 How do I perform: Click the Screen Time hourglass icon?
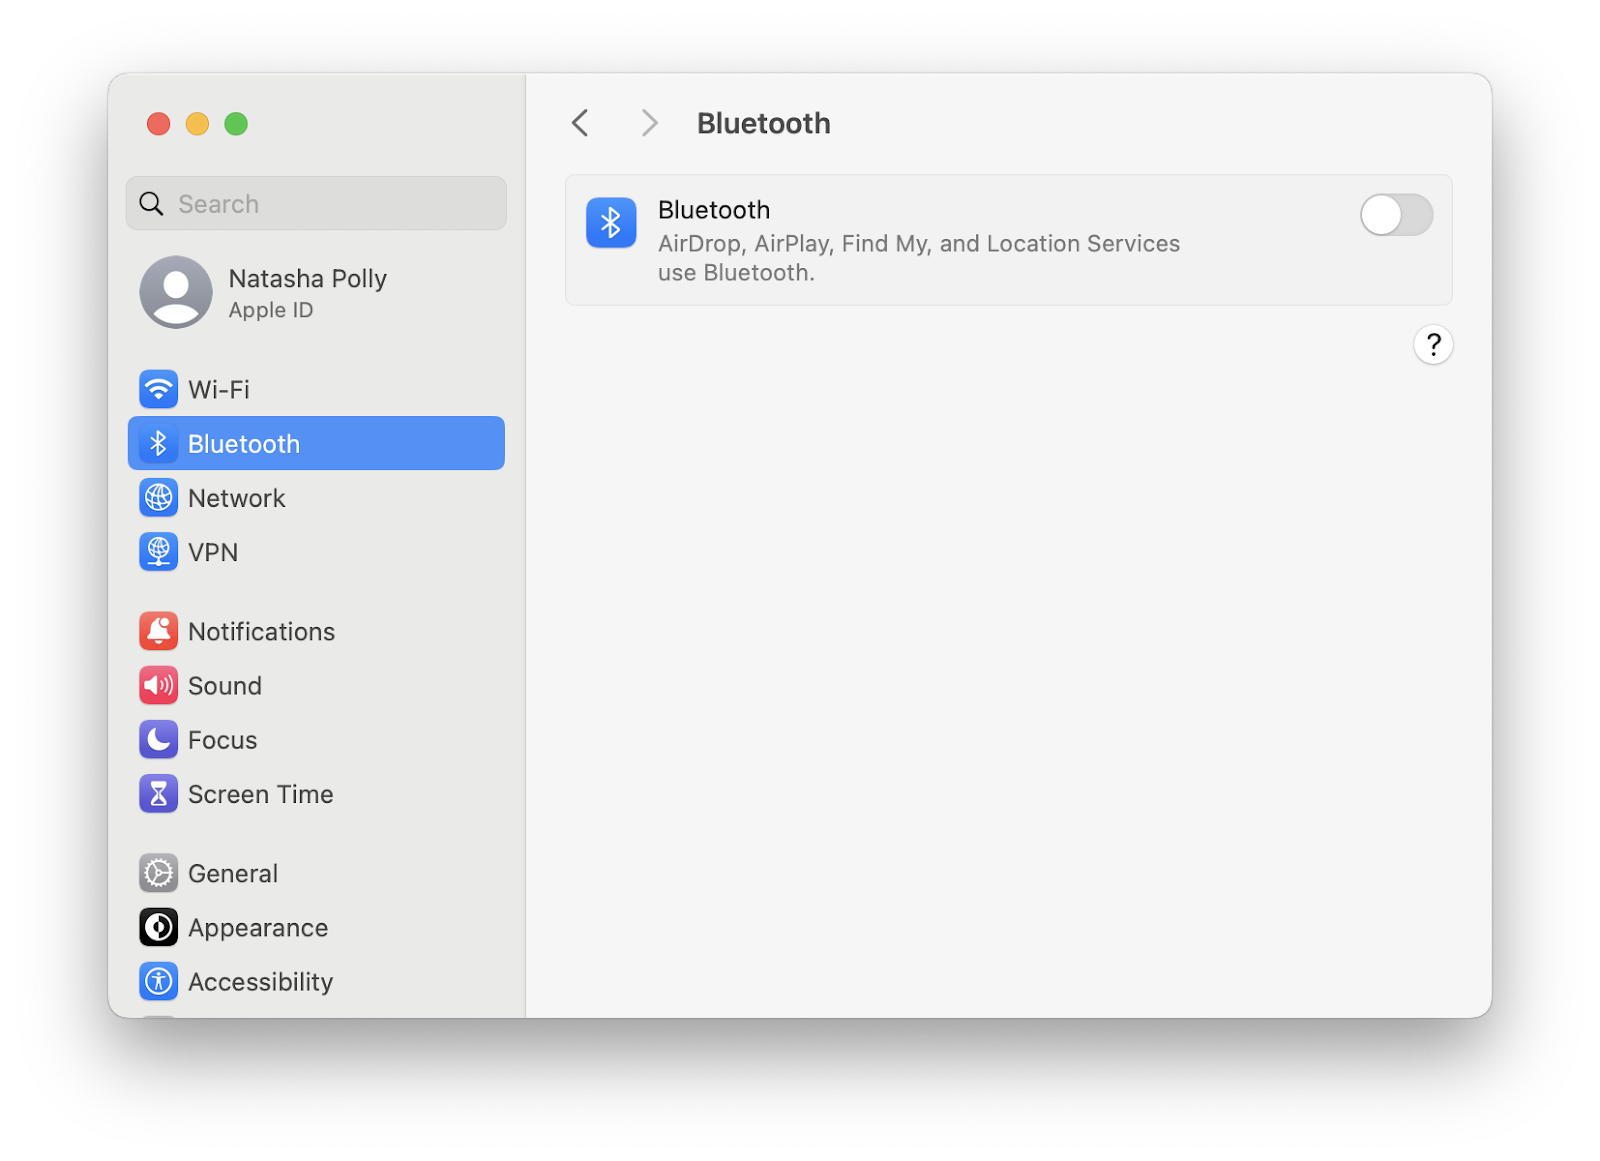tap(158, 793)
